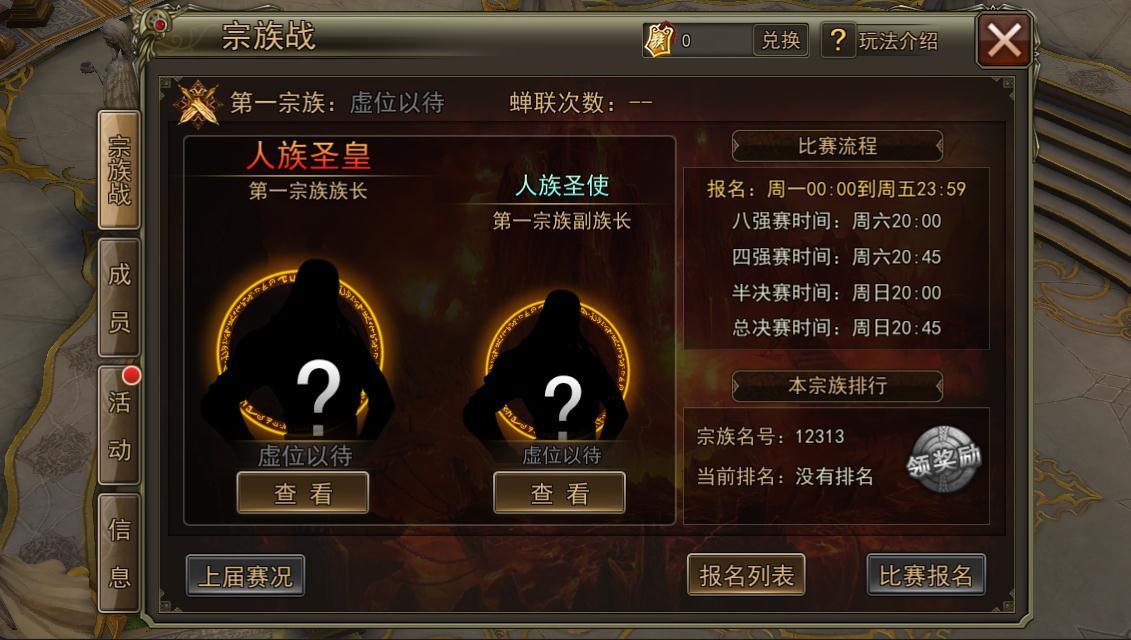Click the 比赛流程 section header
The image size is (1131, 640).
click(x=837, y=146)
